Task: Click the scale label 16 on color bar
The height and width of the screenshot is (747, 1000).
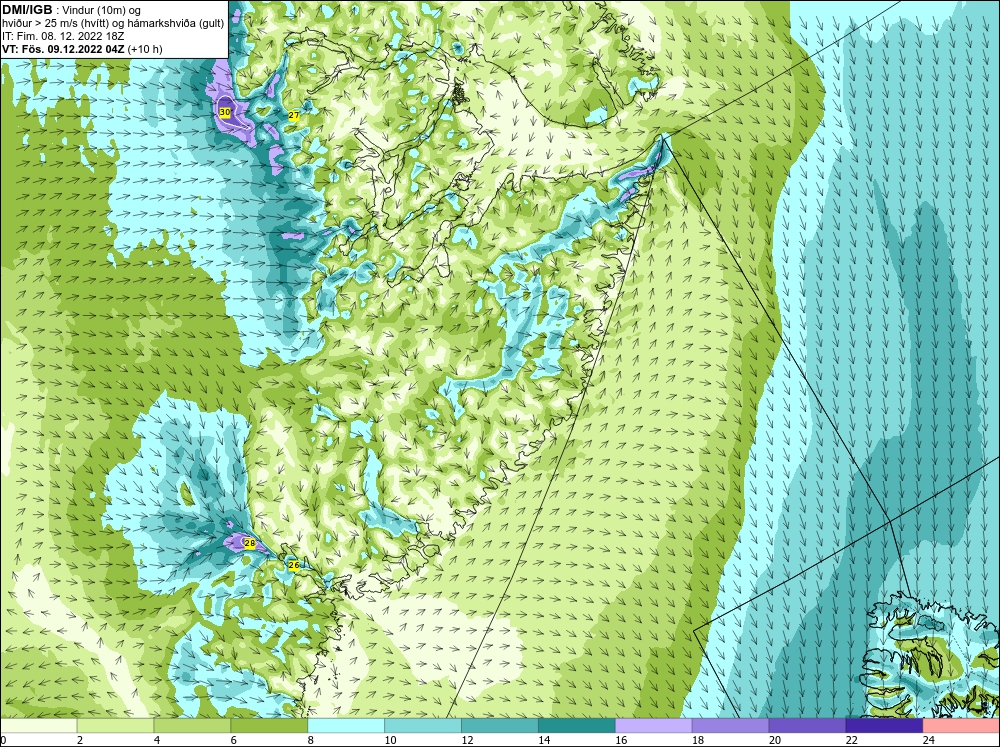Action: tap(621, 740)
